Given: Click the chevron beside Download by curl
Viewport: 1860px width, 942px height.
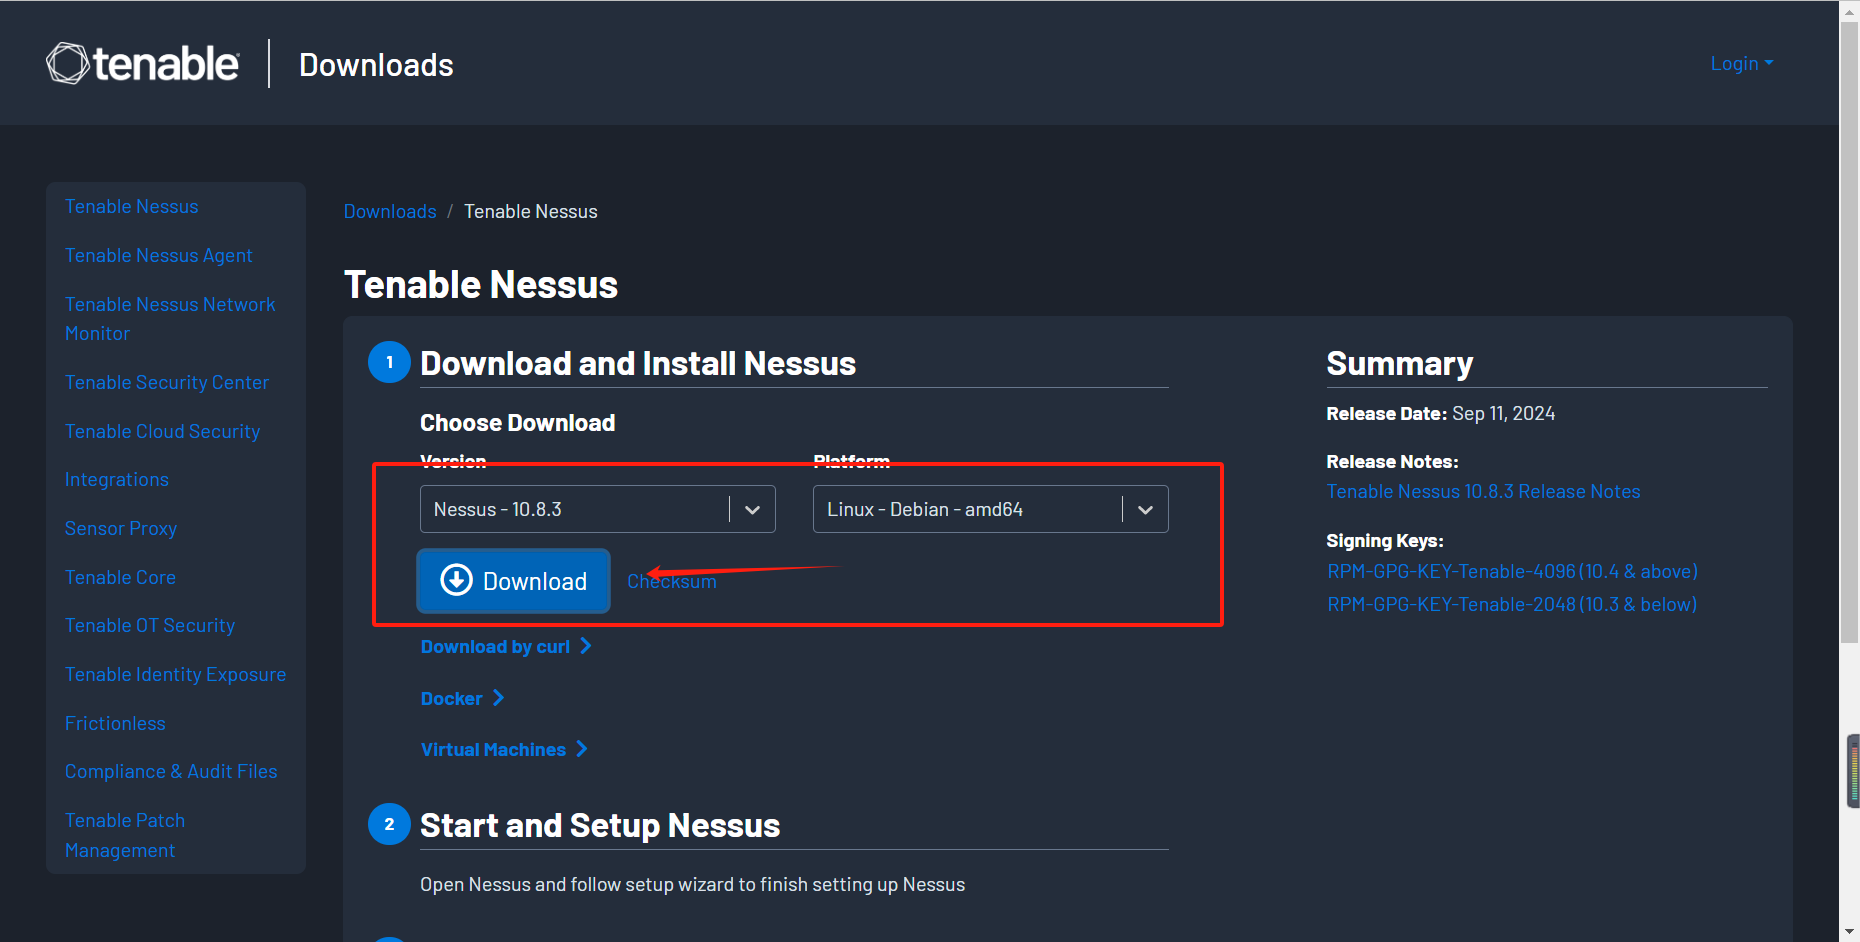Looking at the screenshot, I should (x=586, y=646).
